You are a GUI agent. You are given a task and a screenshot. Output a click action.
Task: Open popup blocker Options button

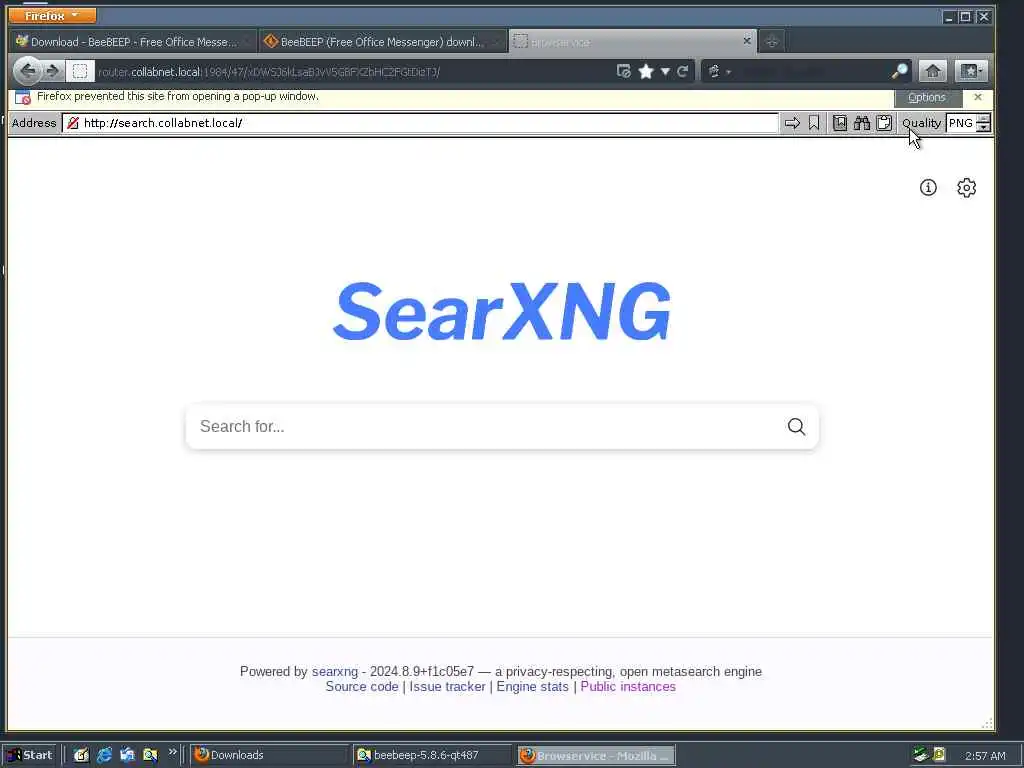click(927, 97)
